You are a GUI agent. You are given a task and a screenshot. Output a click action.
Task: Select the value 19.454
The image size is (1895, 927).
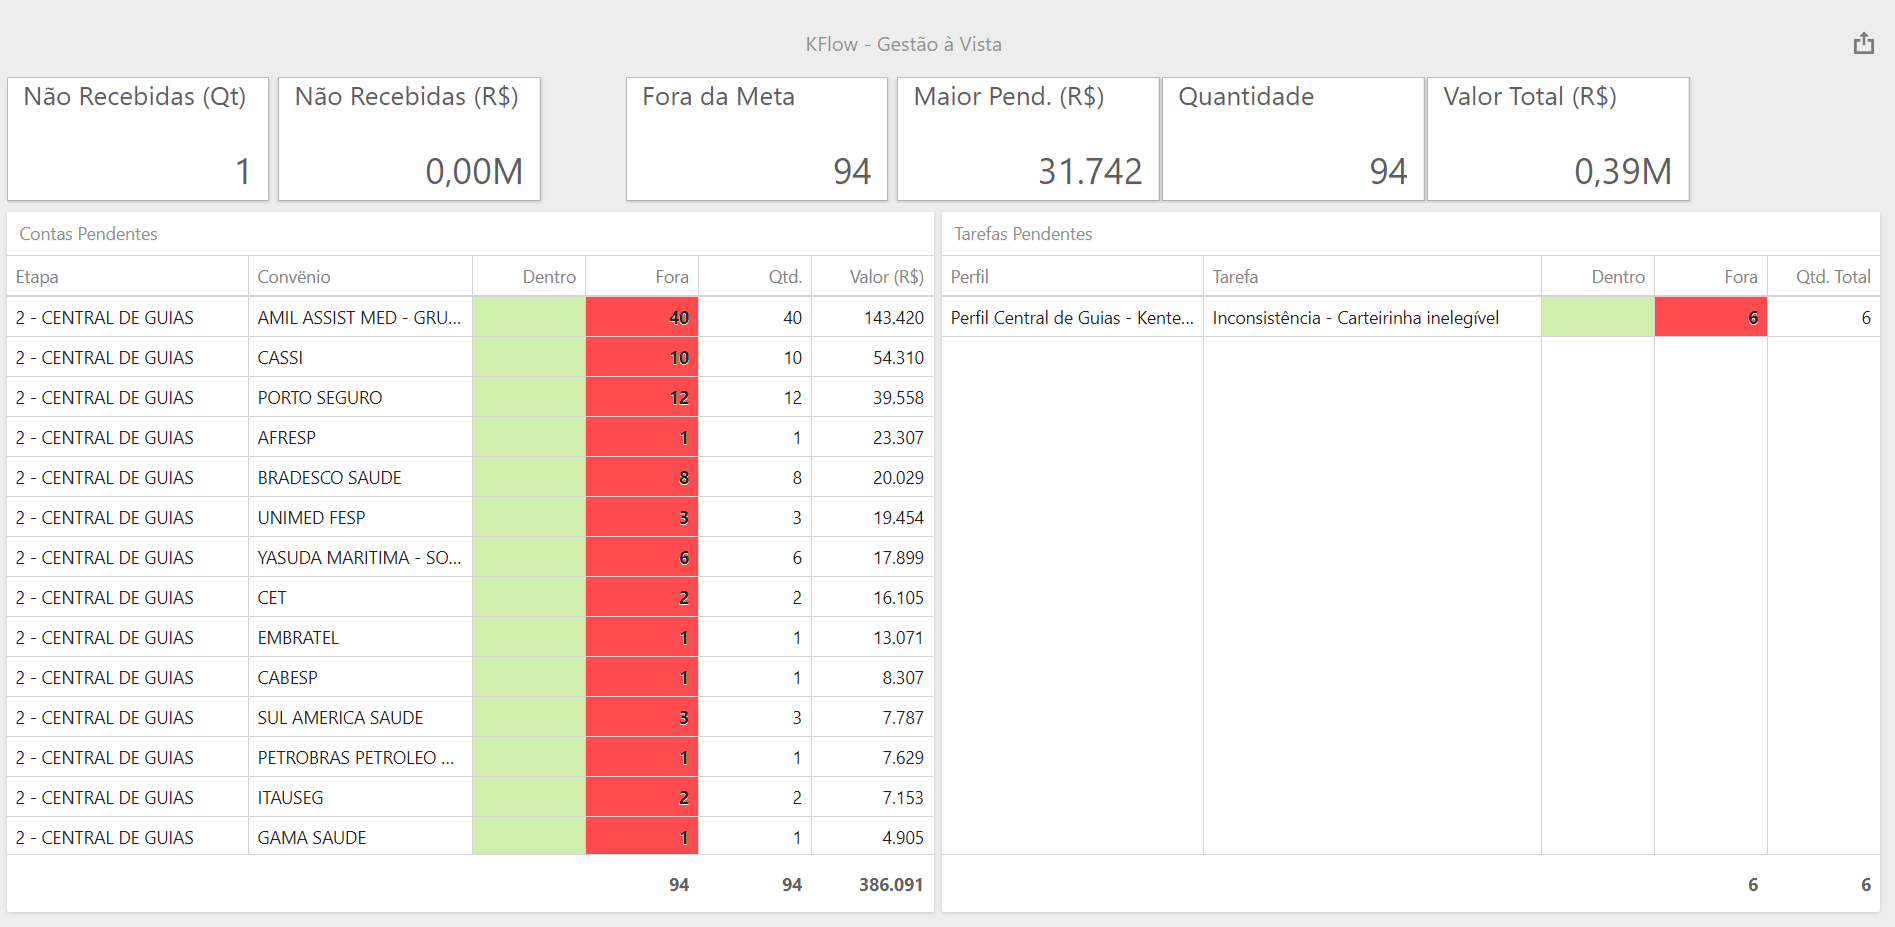(898, 518)
